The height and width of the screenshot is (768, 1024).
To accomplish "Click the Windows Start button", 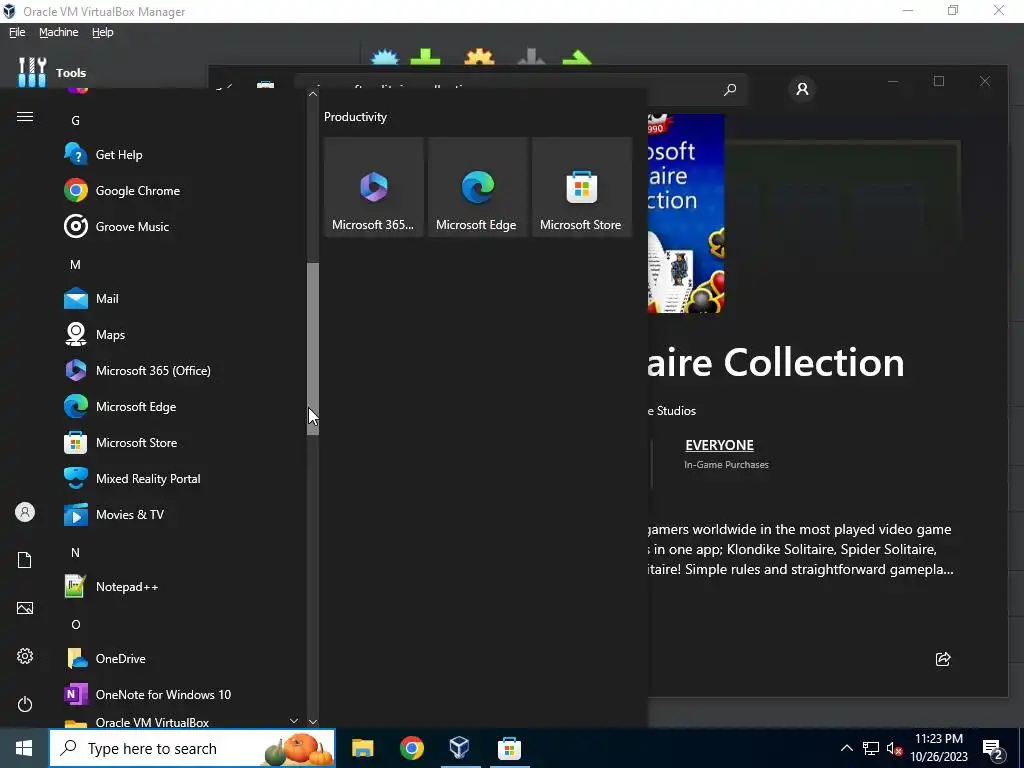I will tap(24, 748).
